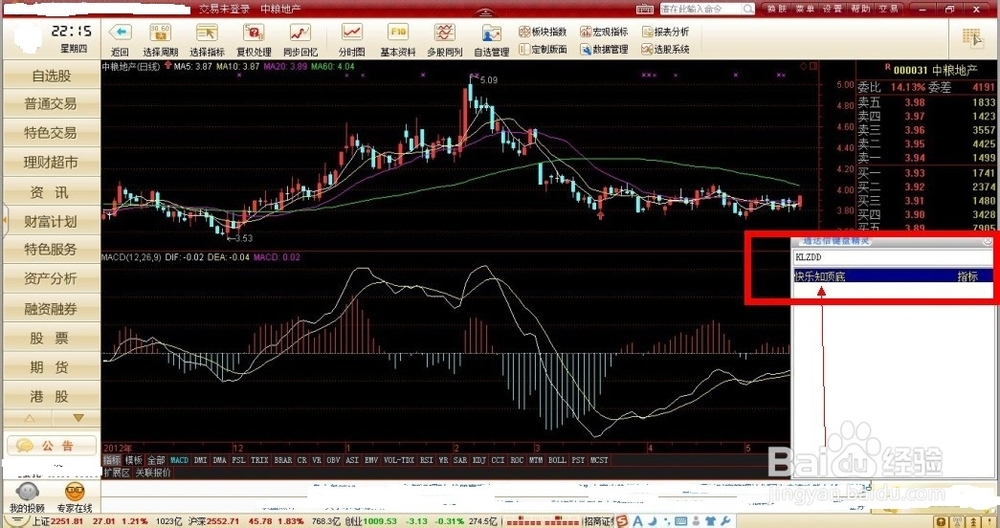
Task: Select 快乐知顶底 indicator result
Action: 893,276
